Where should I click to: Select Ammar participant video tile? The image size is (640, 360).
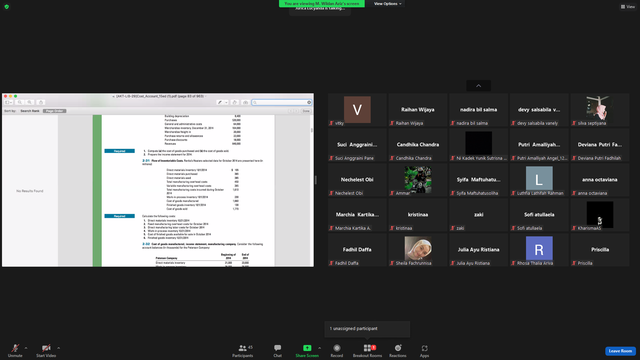click(418, 180)
